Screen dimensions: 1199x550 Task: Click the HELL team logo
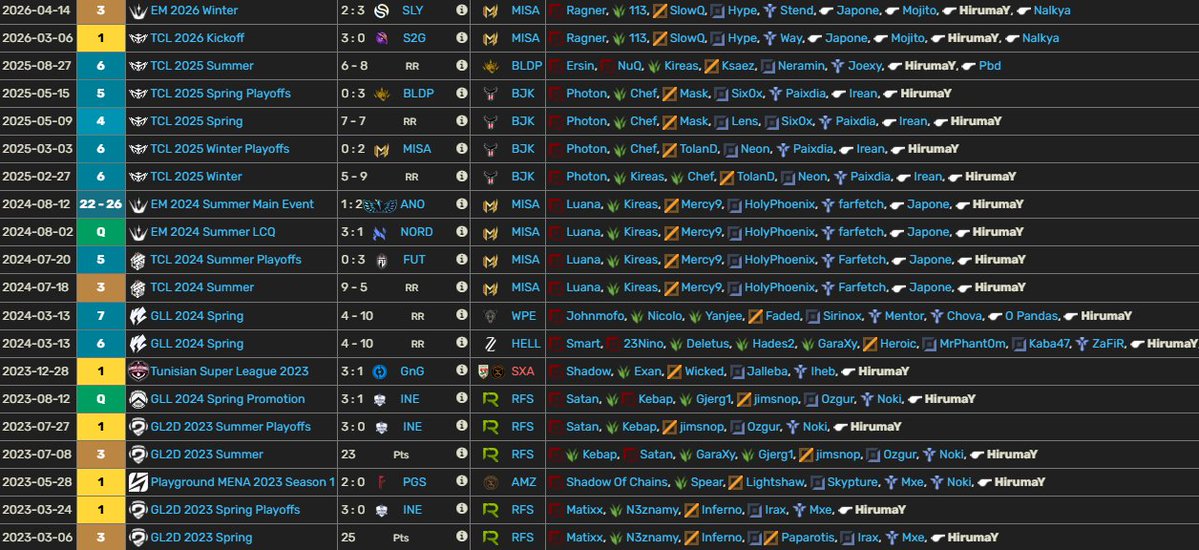point(490,343)
